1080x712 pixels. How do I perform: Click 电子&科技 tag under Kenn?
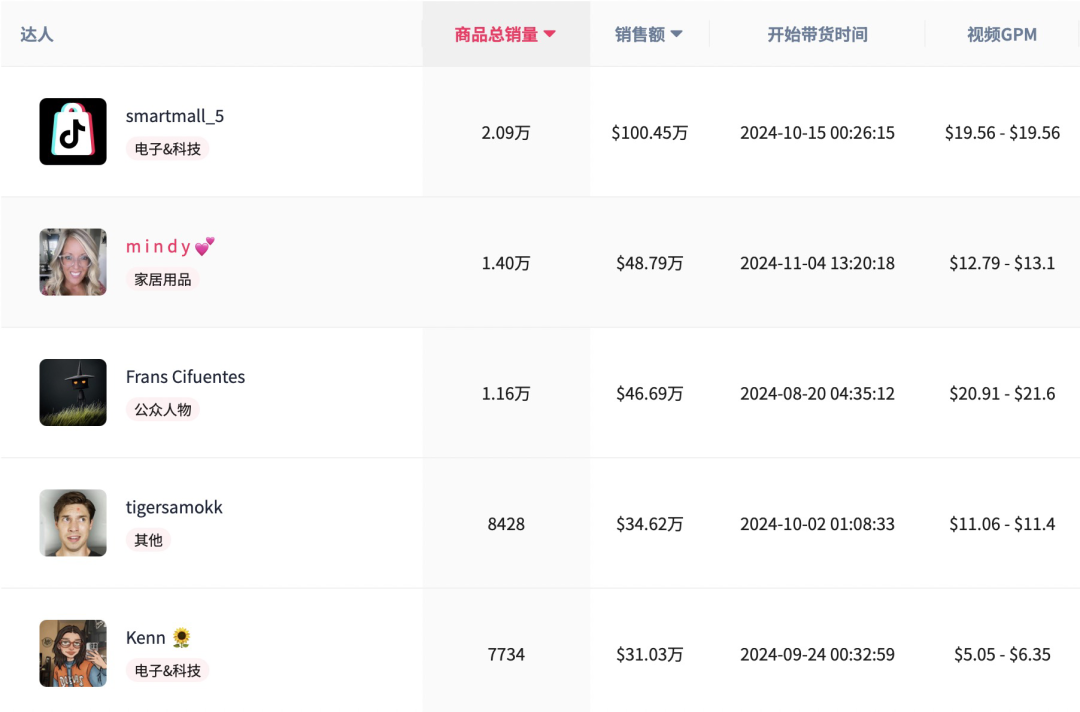point(167,671)
